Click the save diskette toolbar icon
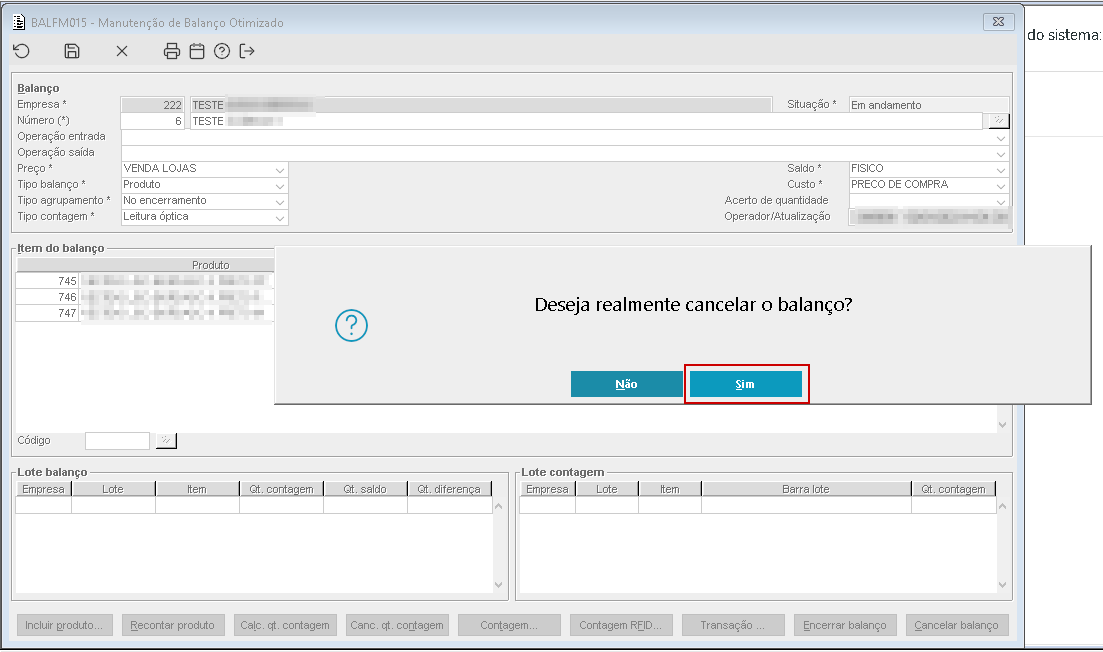This screenshot has height=652, width=1103. pyautogui.click(x=72, y=51)
